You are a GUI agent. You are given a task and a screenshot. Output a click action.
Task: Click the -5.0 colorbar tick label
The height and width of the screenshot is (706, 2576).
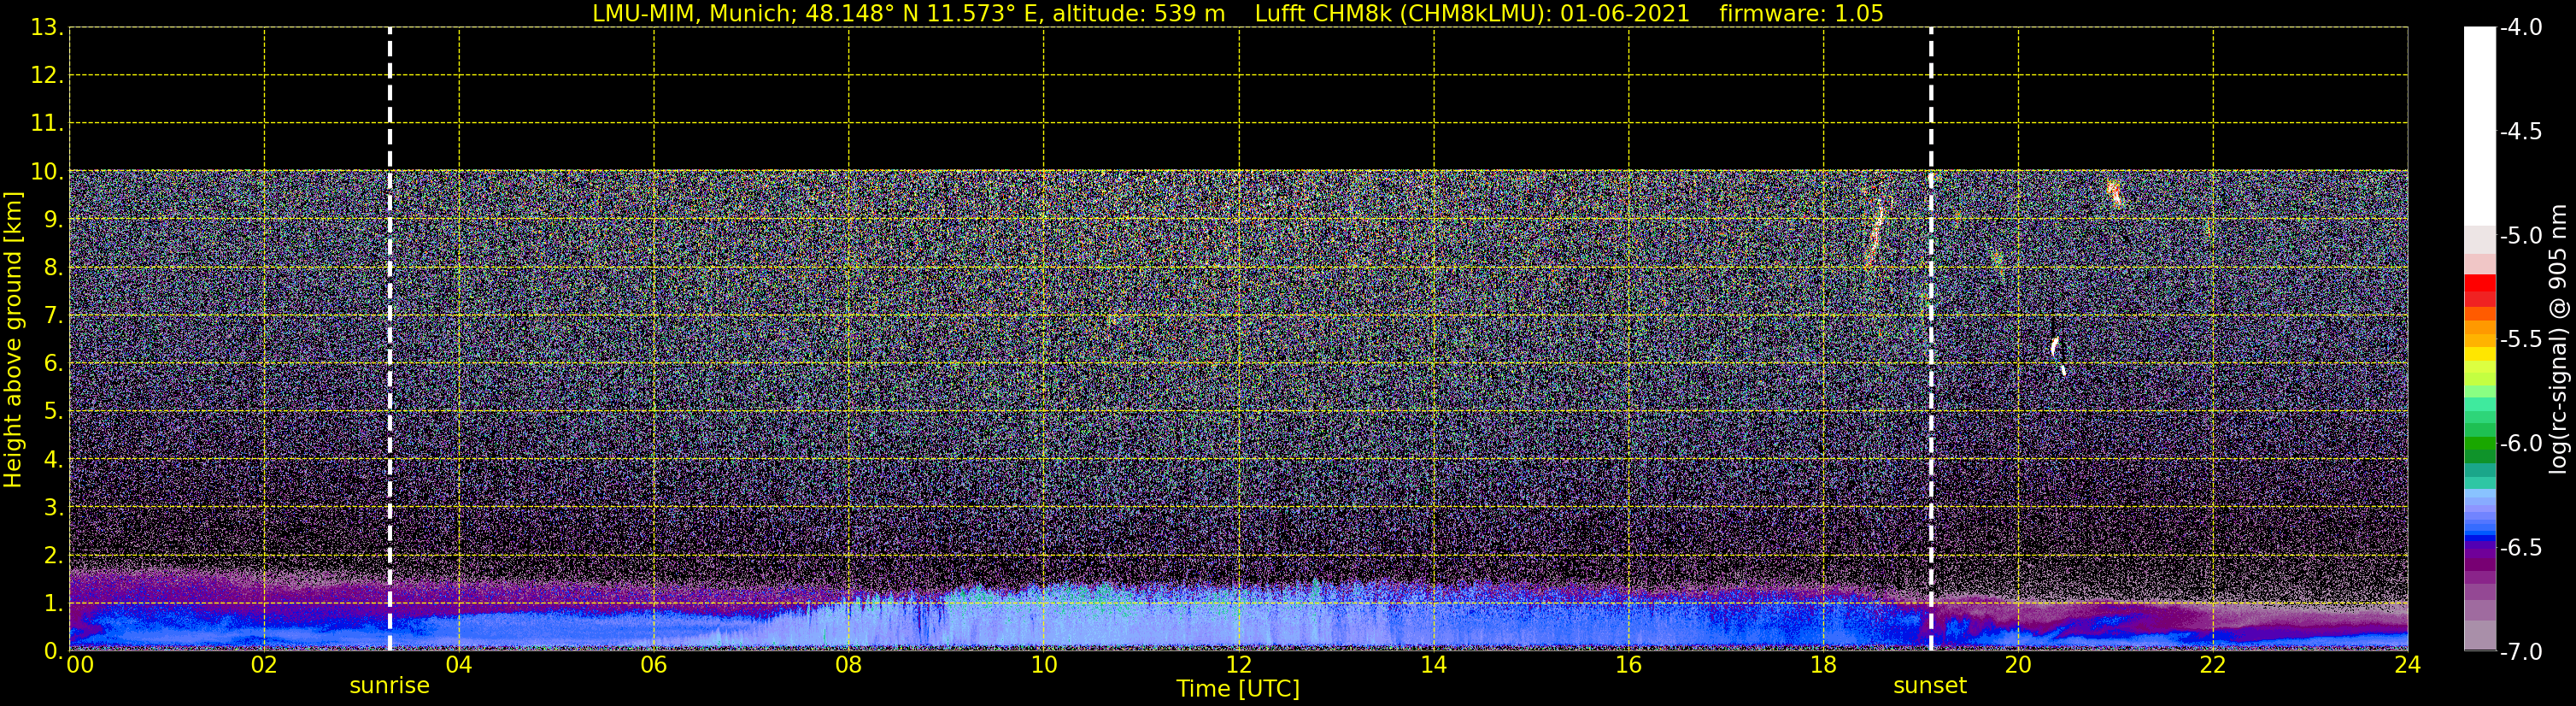(2521, 236)
